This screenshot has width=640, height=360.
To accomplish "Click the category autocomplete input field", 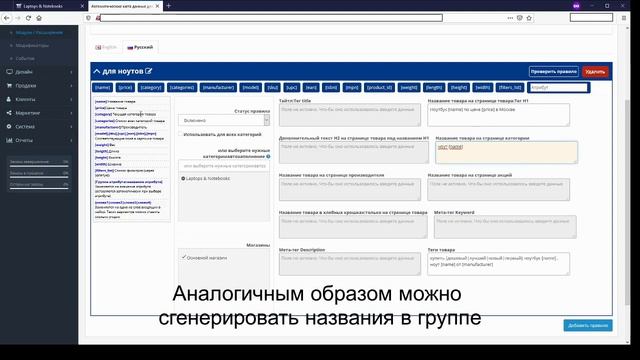I will [x=224, y=166].
